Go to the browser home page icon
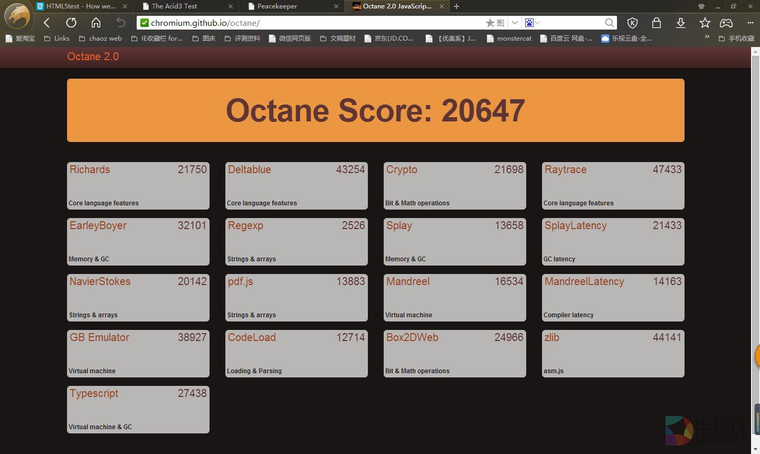The image size is (760, 454). click(96, 22)
